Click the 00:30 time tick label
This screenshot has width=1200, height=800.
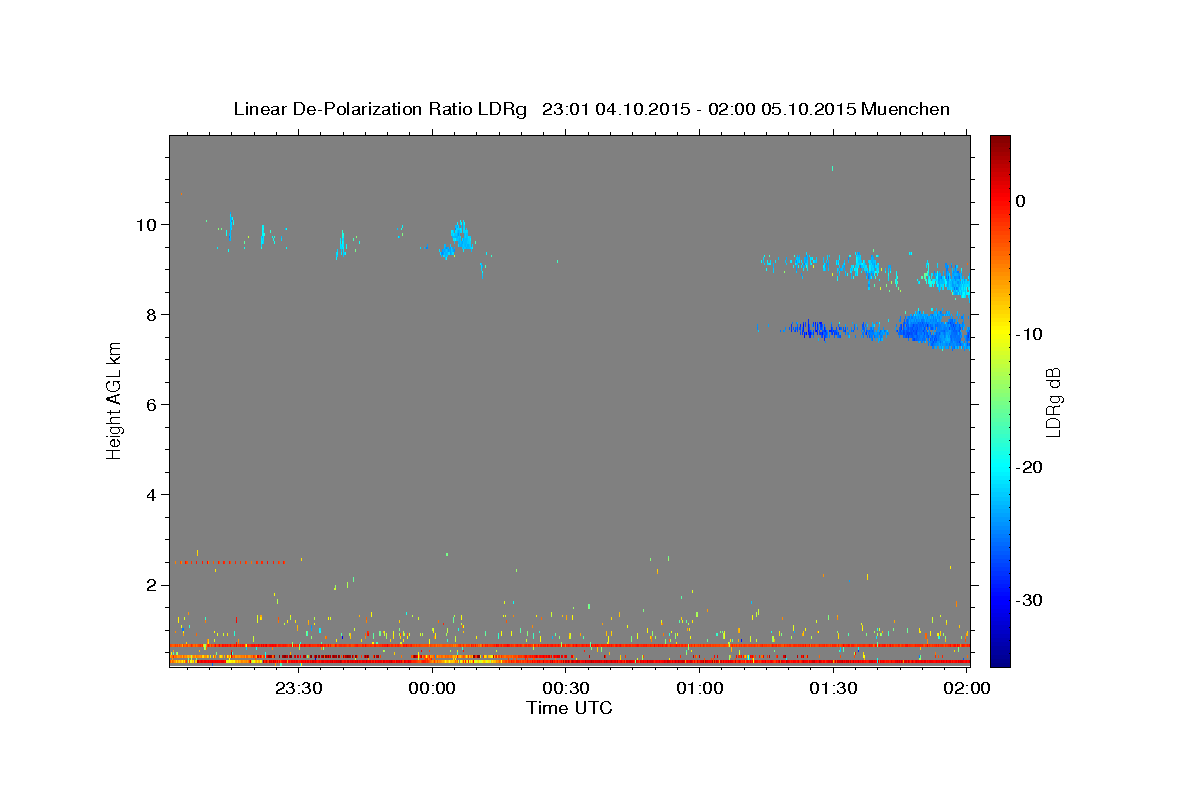click(566, 688)
